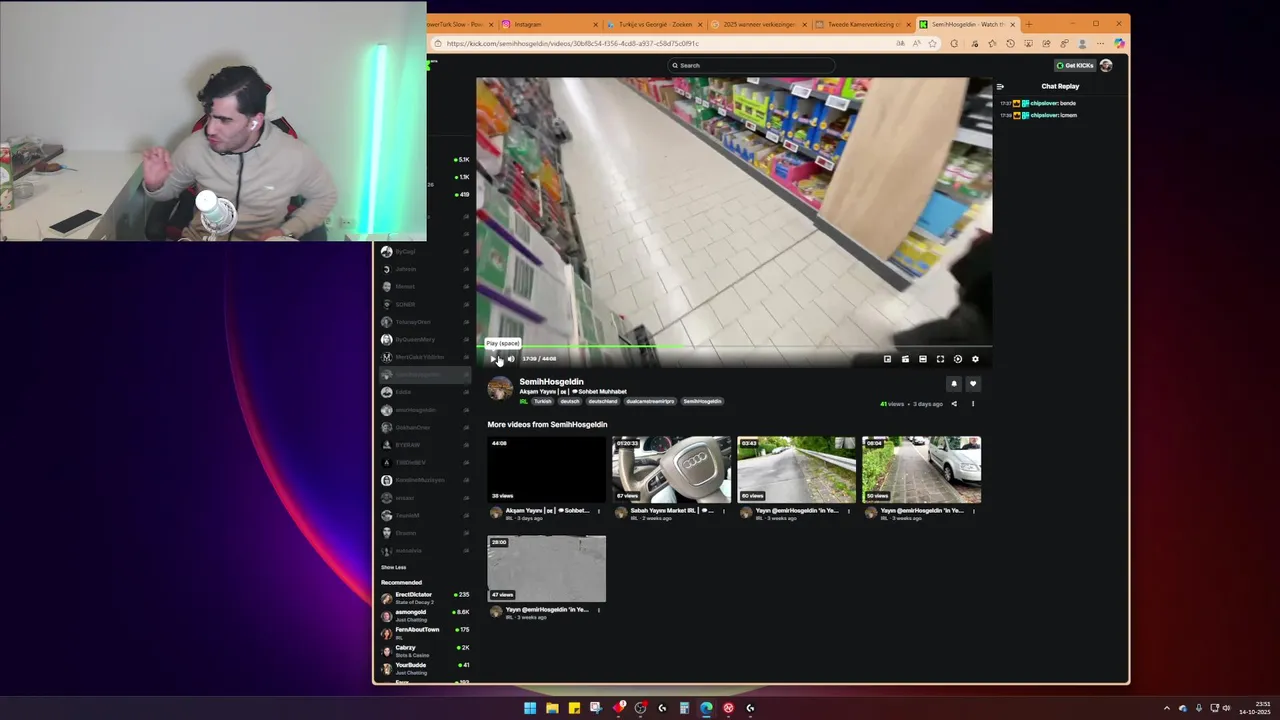Open File Explorer from taskbar
1280x720 pixels.
coord(552,708)
